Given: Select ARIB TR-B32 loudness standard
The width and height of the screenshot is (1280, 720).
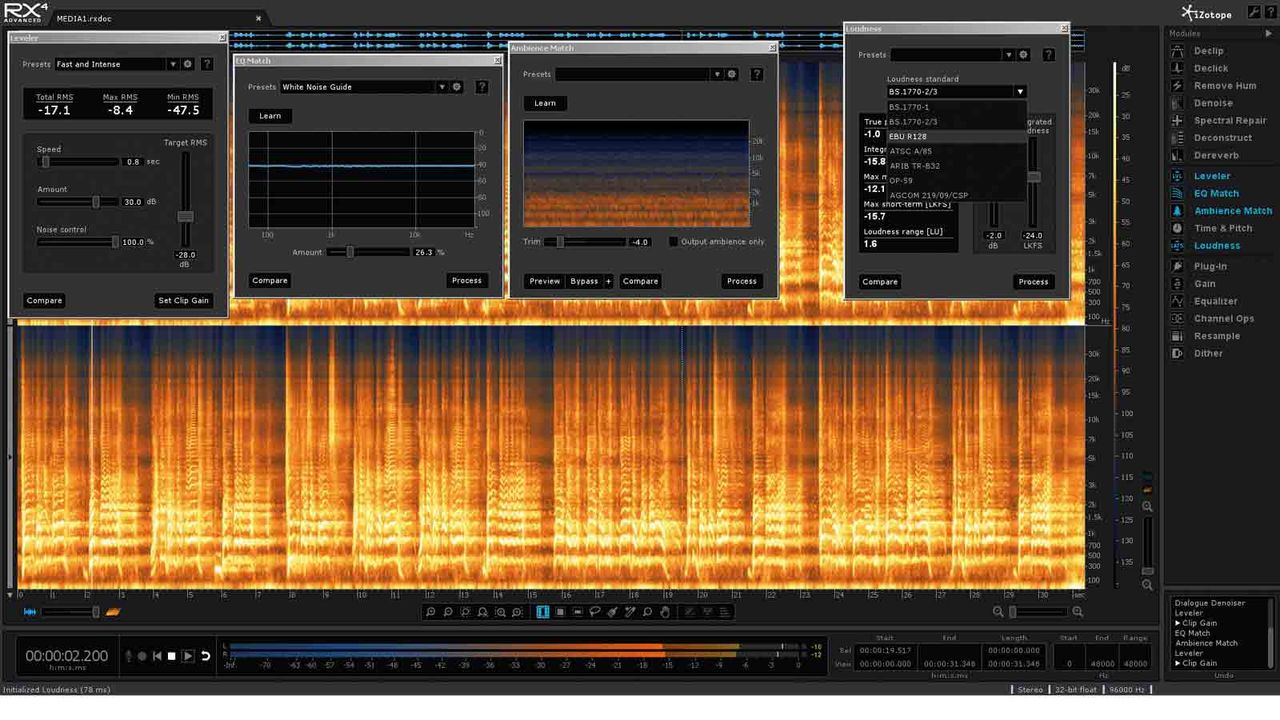Looking at the screenshot, I should (956, 166).
